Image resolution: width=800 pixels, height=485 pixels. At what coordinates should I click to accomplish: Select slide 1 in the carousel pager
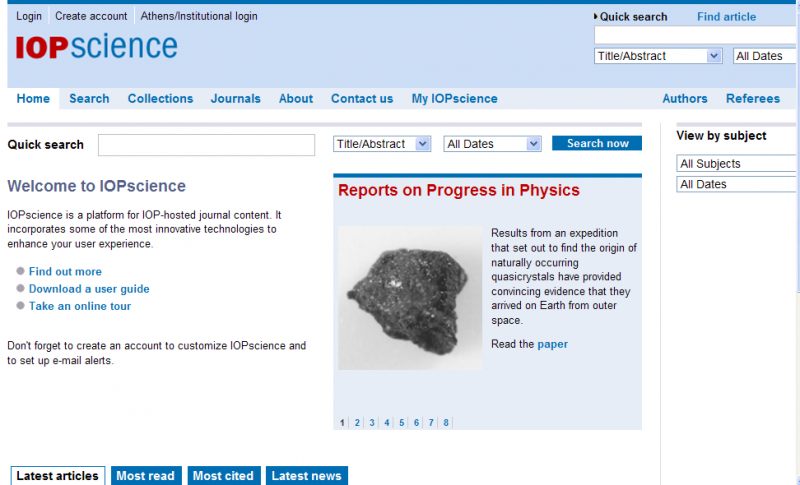tap(342, 423)
